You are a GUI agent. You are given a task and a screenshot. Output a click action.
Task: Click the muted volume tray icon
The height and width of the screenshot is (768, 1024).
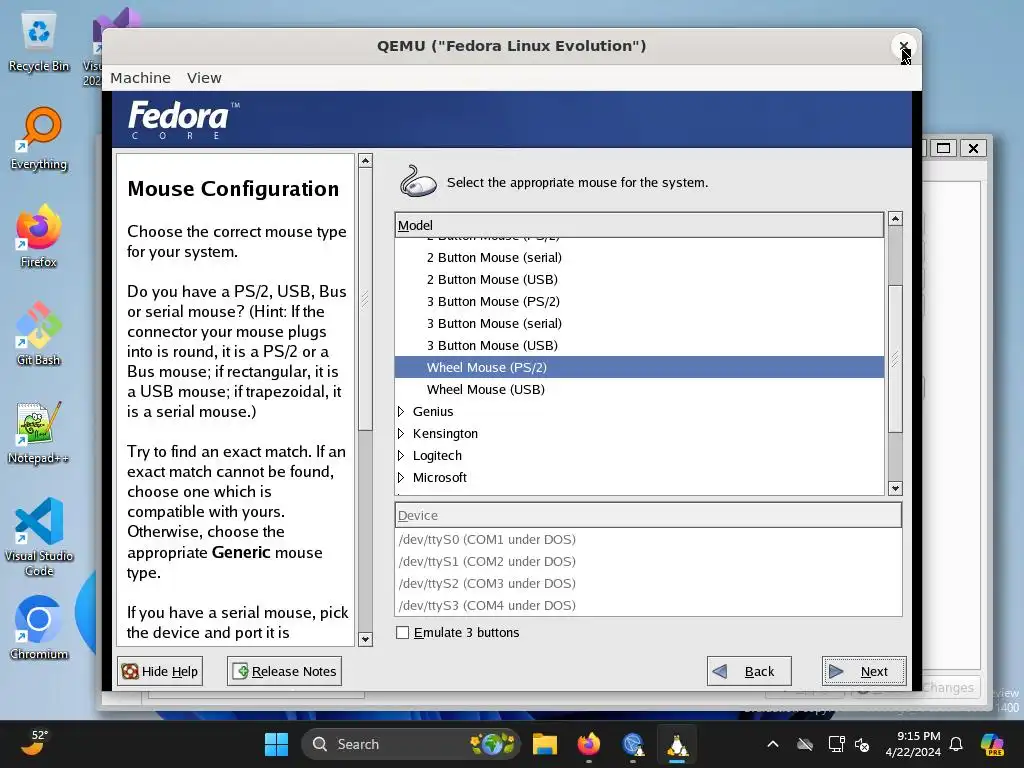[x=862, y=744]
